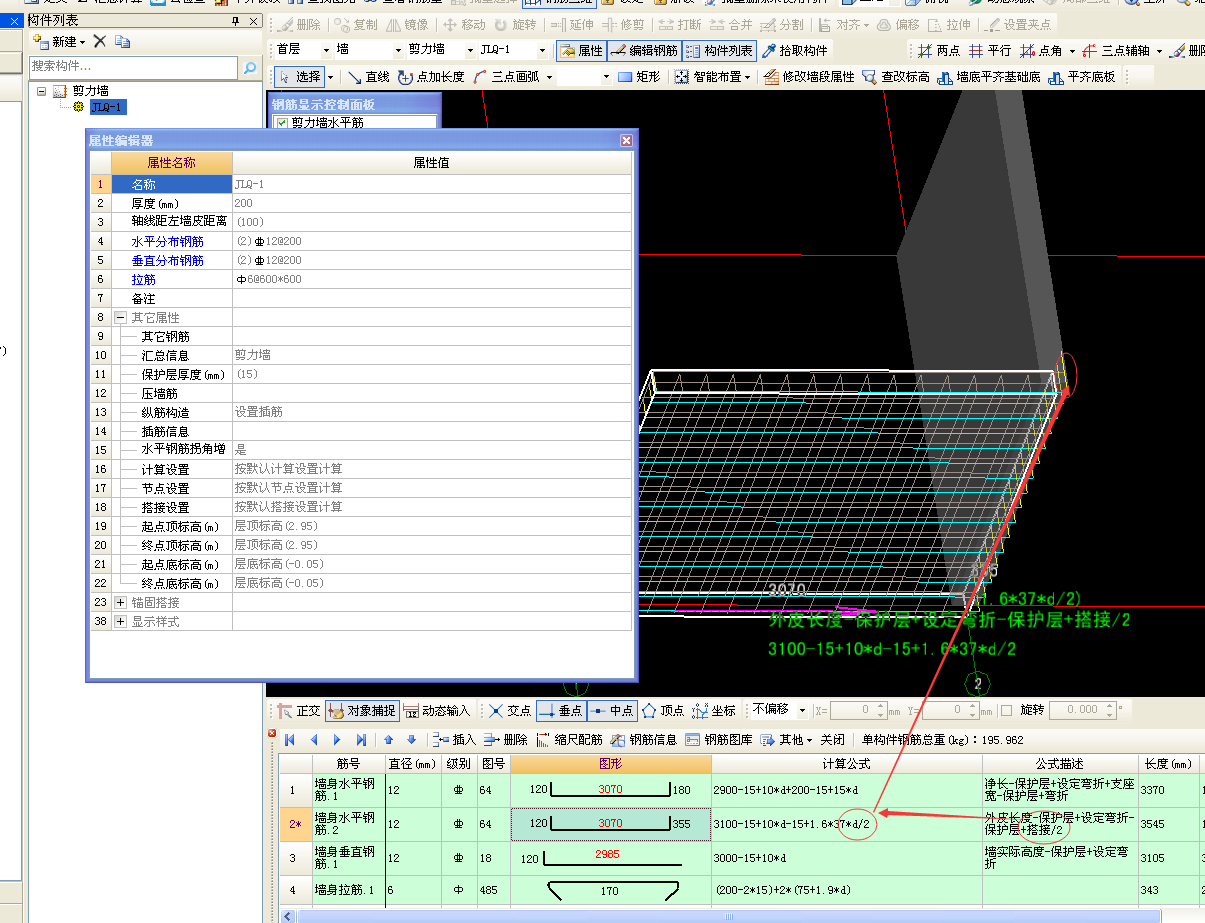Click the 属性名称 column header
1205x923 pixels.
(171, 163)
